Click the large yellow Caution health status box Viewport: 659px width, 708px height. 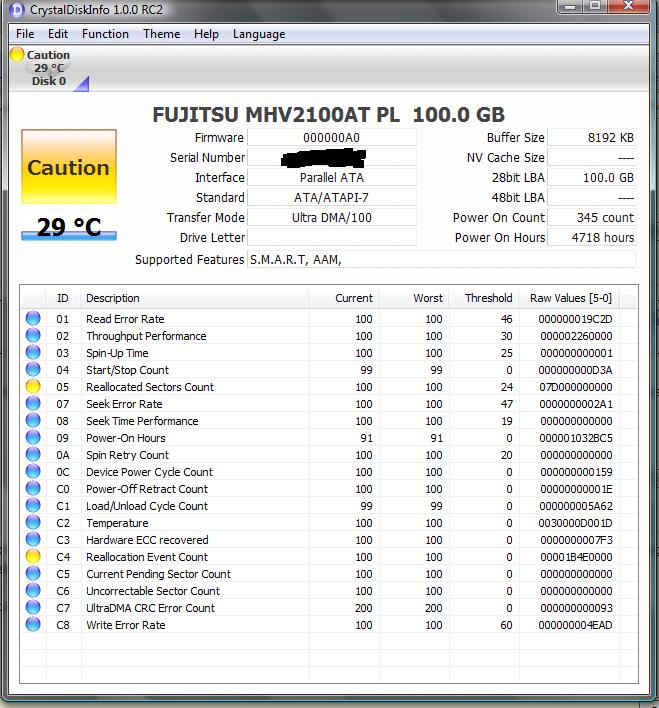69,167
